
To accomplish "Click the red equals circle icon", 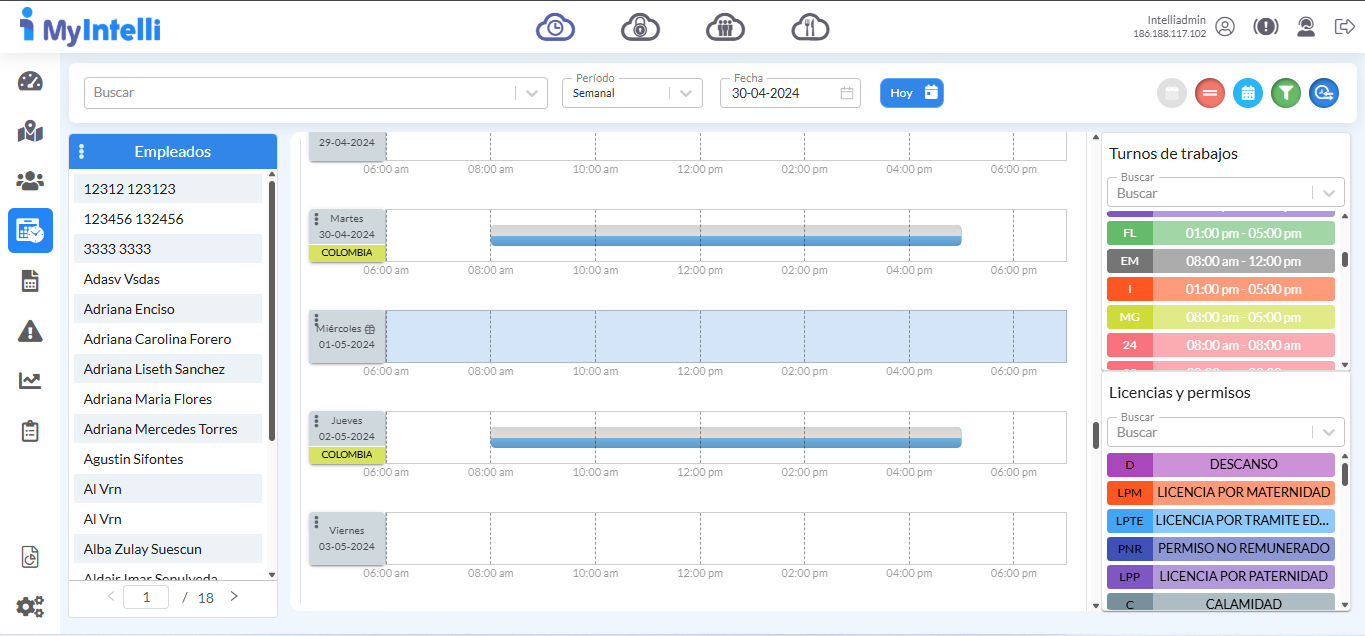I will click(1210, 93).
